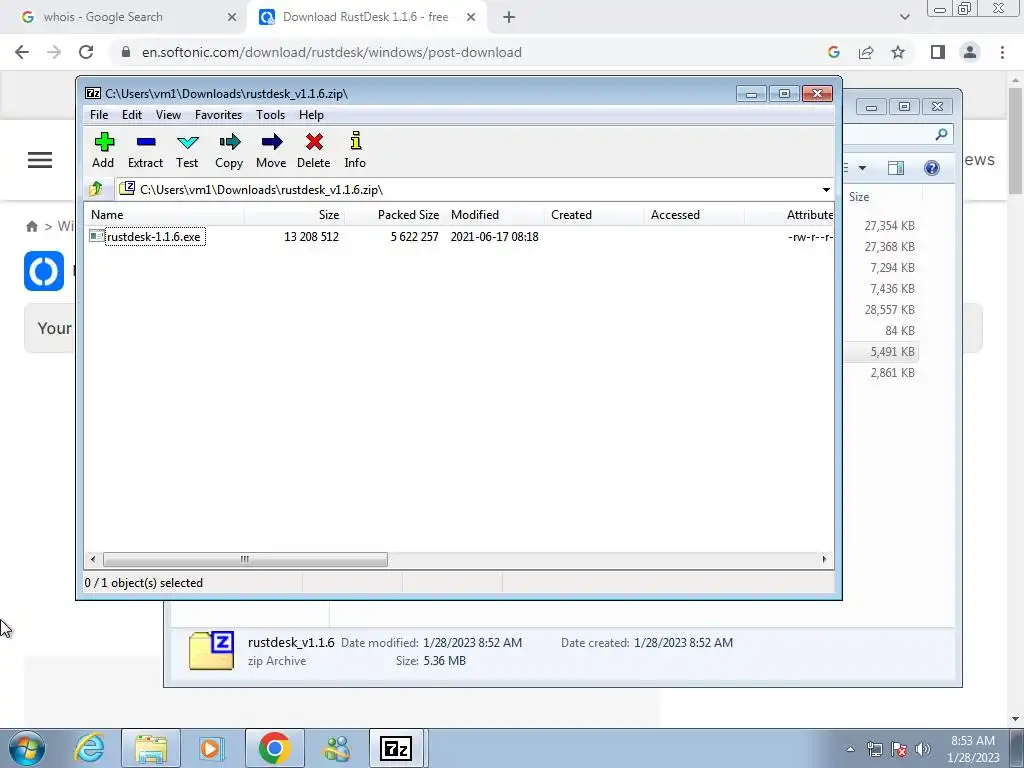Click the Extract toolbar icon

(x=145, y=151)
